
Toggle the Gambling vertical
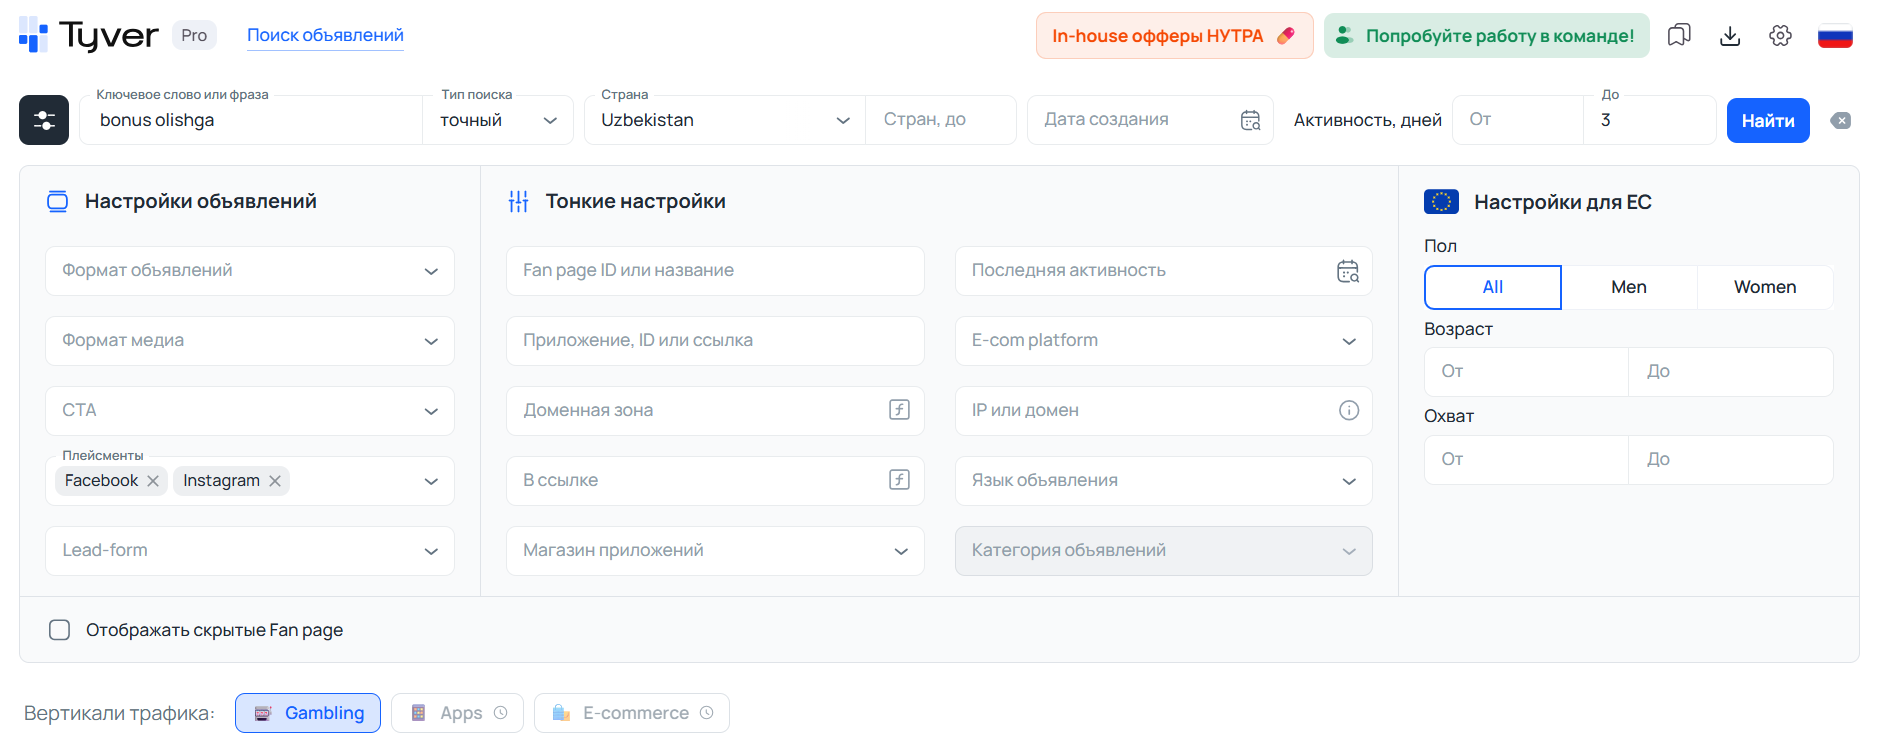308,713
